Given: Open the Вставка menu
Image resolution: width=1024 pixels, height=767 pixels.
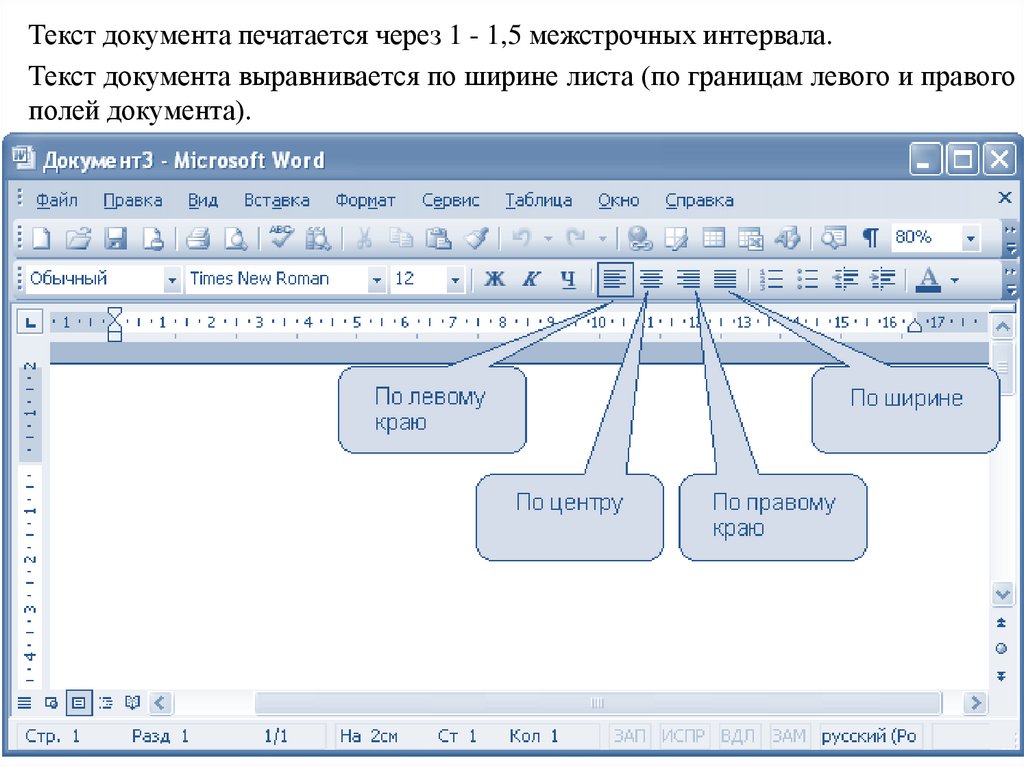Looking at the screenshot, I should click(276, 201).
